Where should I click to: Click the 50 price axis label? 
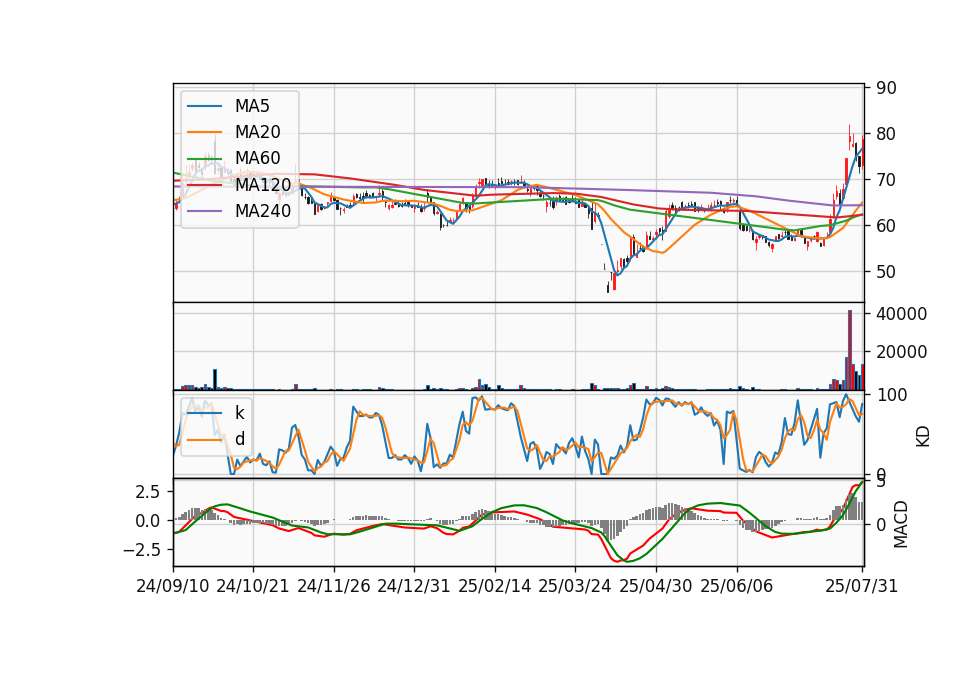(x=886, y=272)
